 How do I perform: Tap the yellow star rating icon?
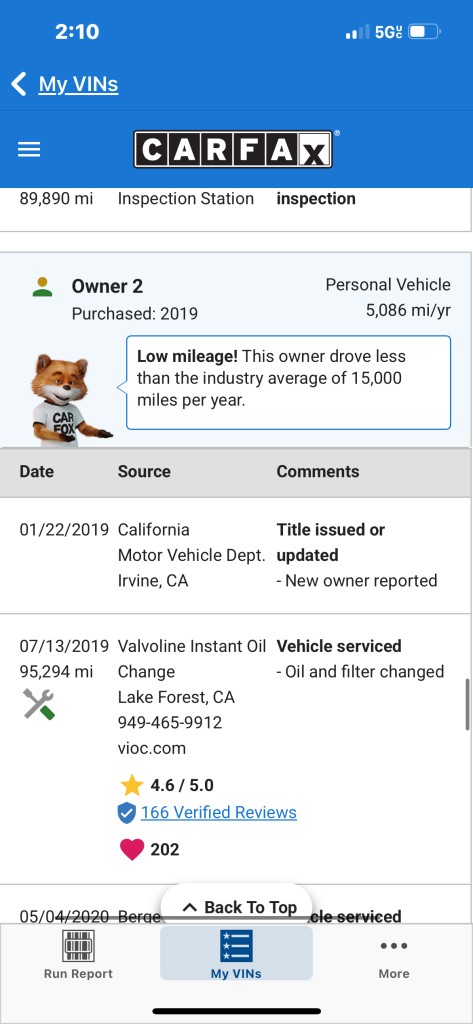[x=131, y=785]
